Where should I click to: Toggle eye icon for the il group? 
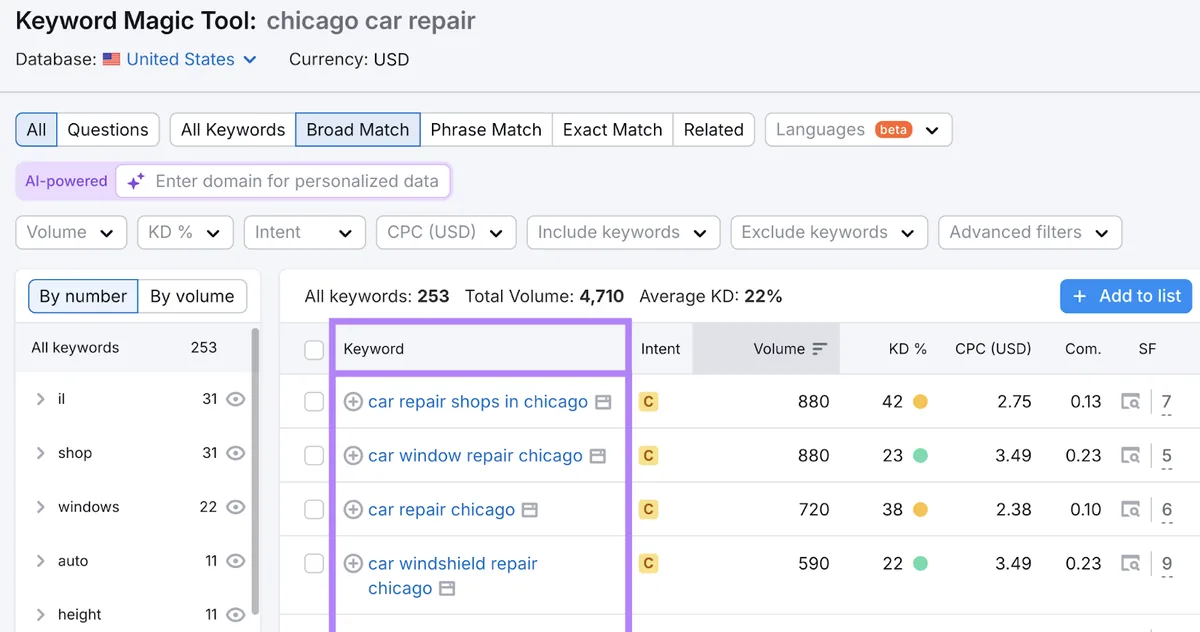click(235, 399)
